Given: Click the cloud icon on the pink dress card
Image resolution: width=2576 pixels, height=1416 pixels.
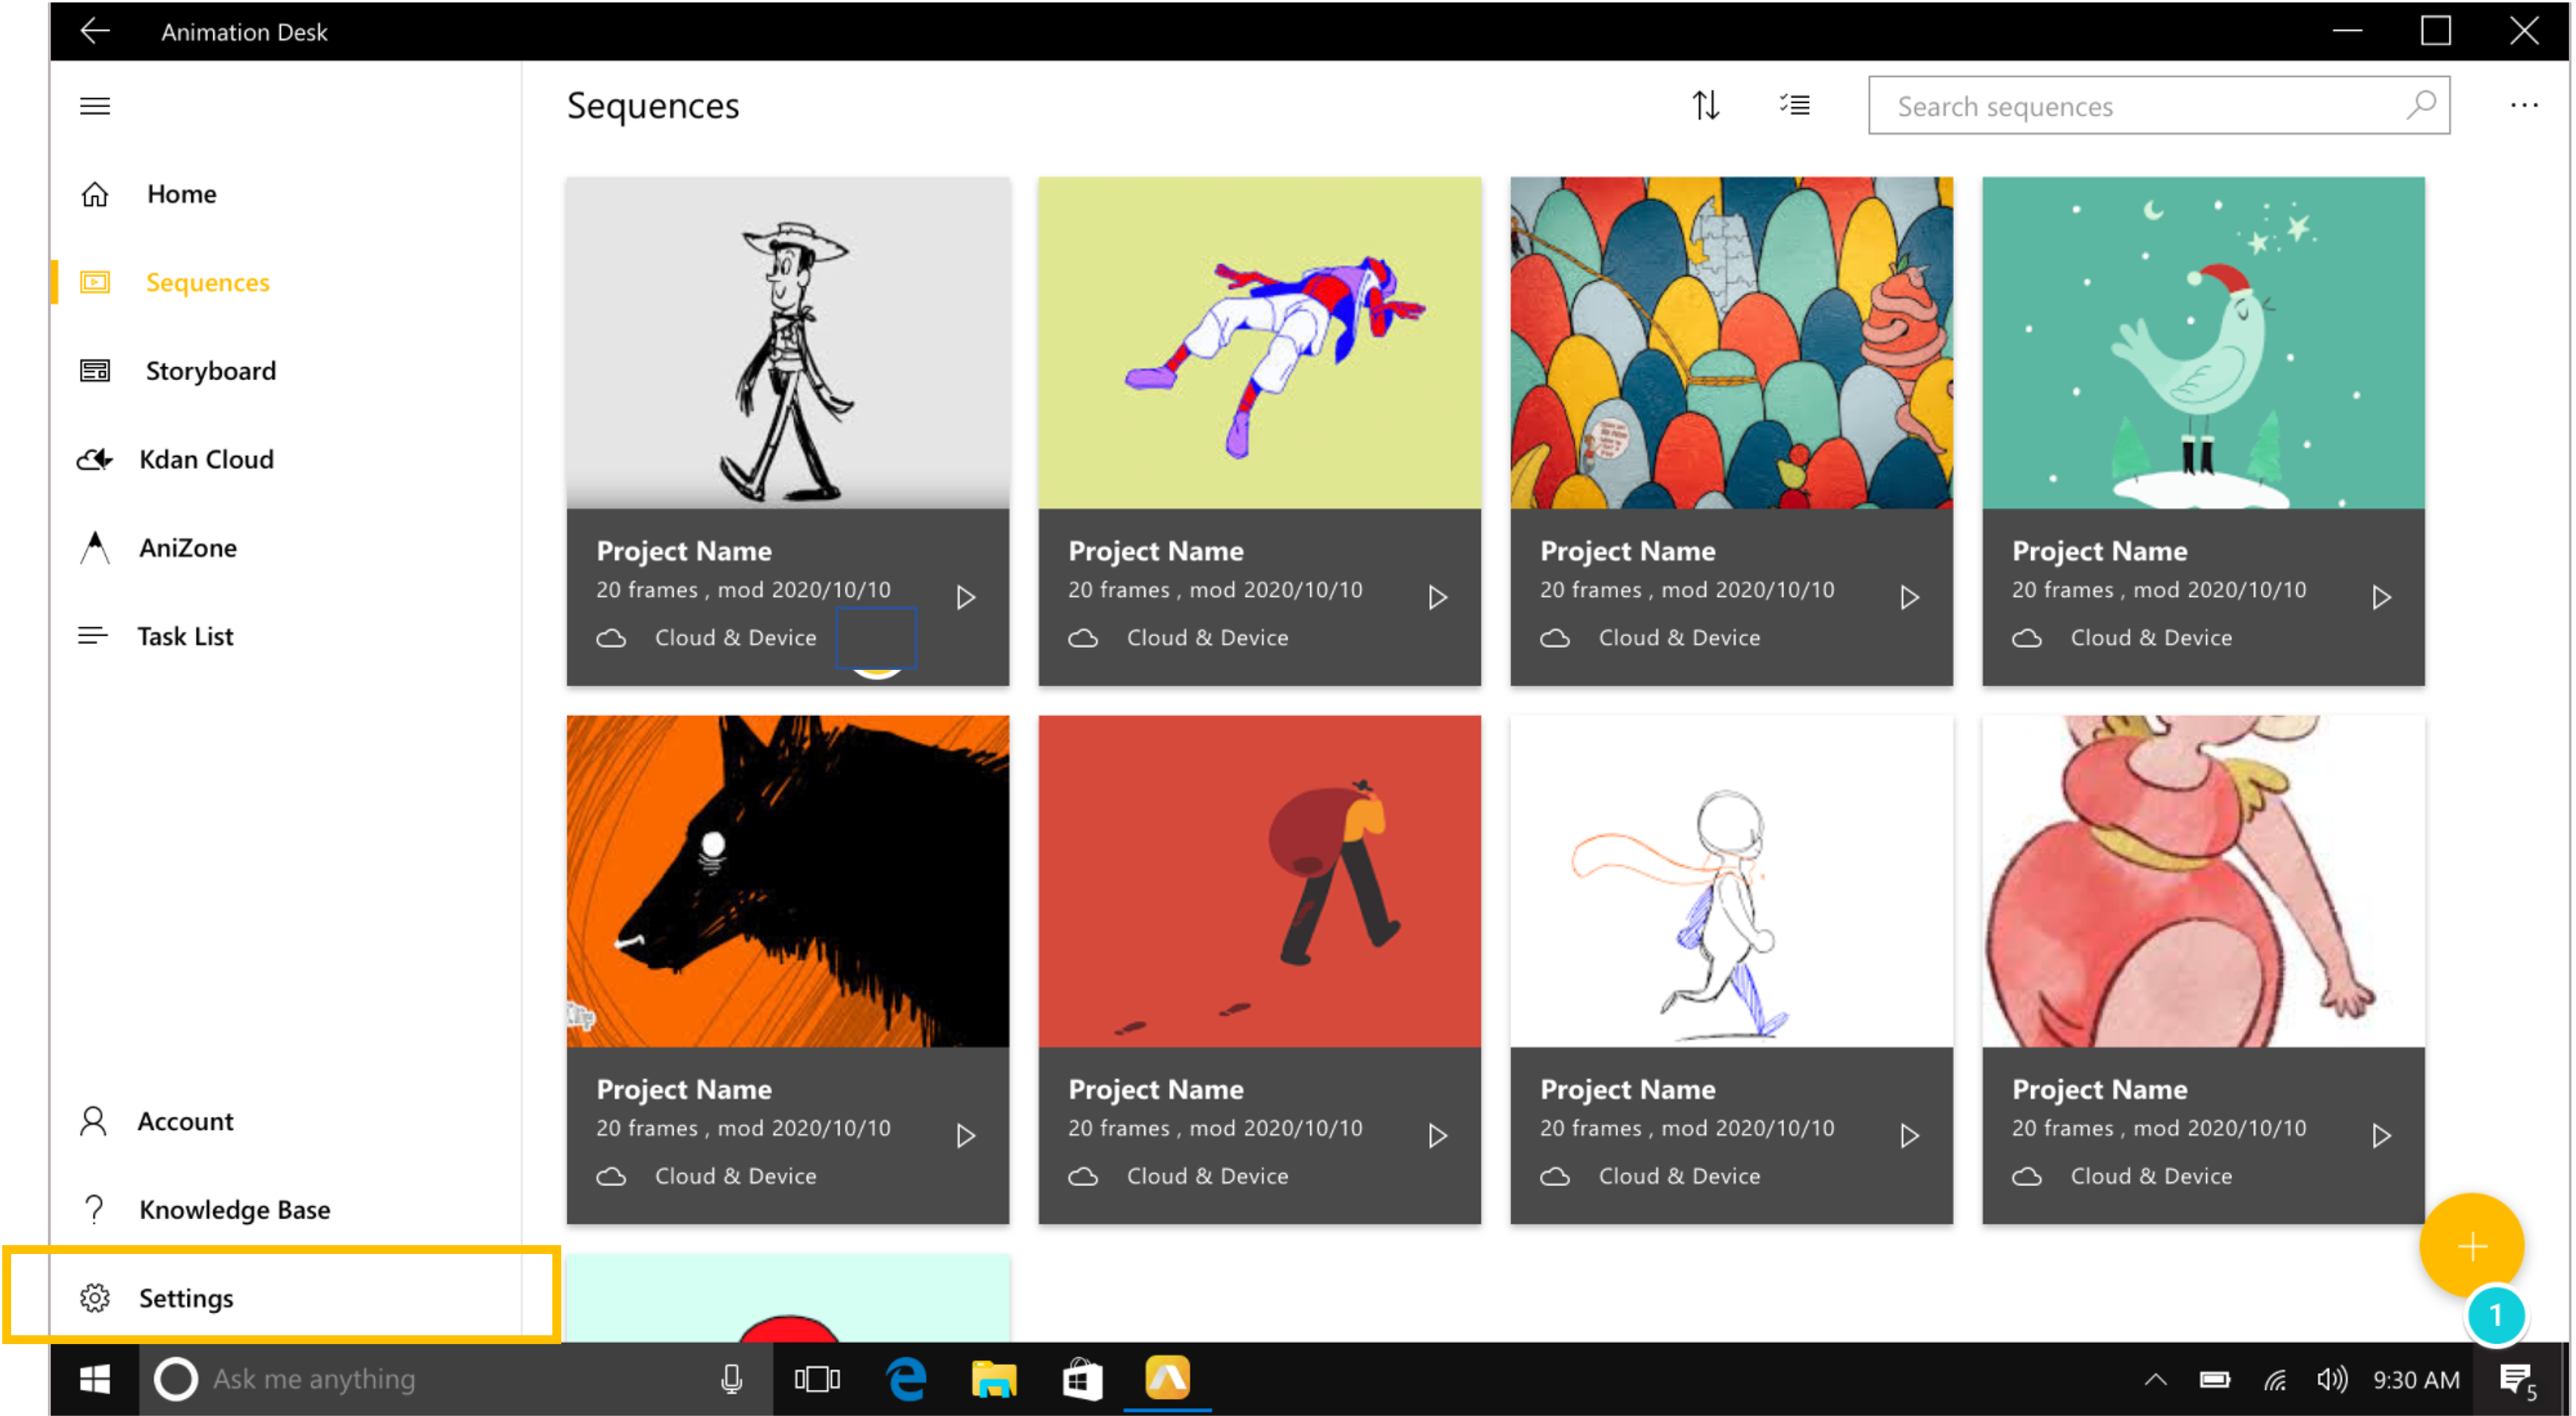Looking at the screenshot, I should [2027, 1176].
